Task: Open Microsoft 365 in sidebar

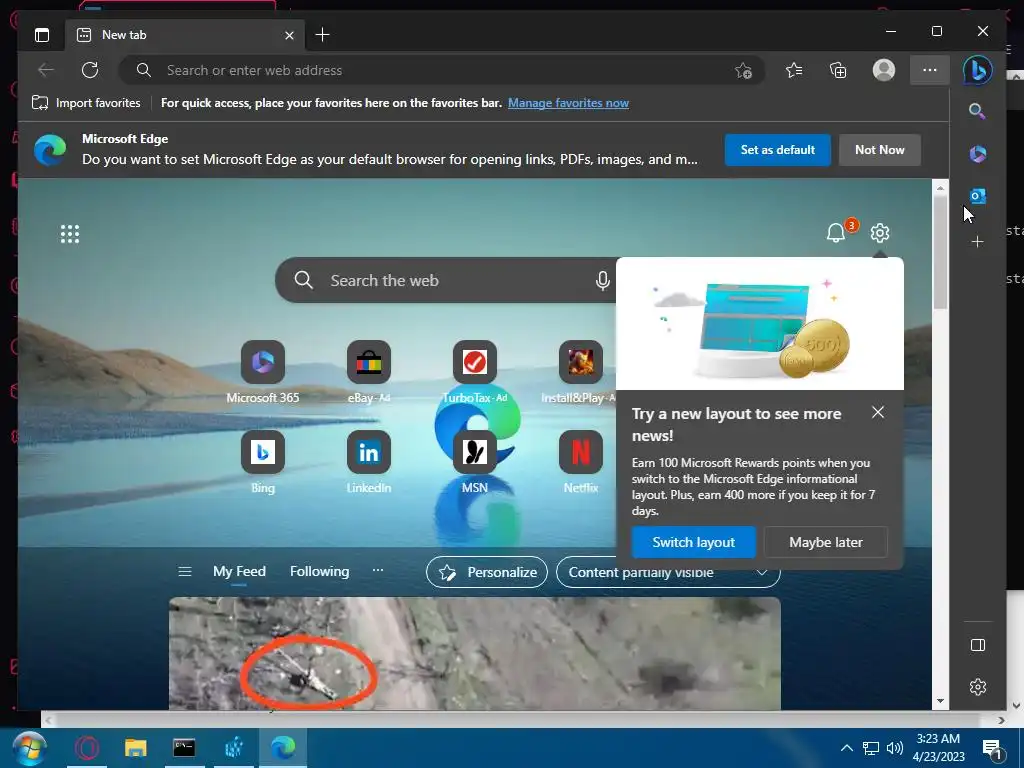Action: [978, 154]
